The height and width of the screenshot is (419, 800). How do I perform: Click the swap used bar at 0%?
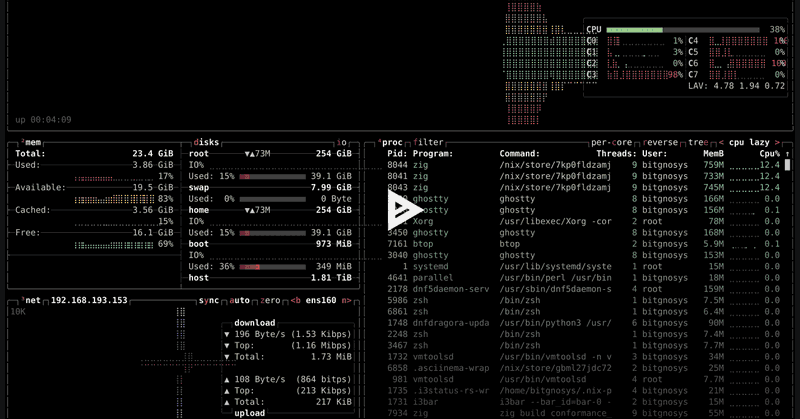(x=272, y=199)
